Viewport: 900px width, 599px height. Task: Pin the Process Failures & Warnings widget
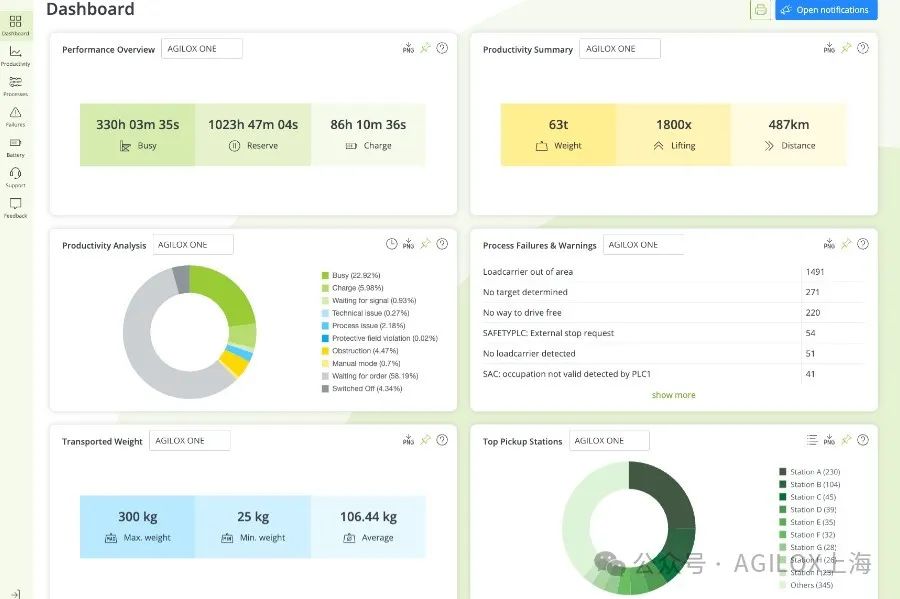[x=845, y=244]
